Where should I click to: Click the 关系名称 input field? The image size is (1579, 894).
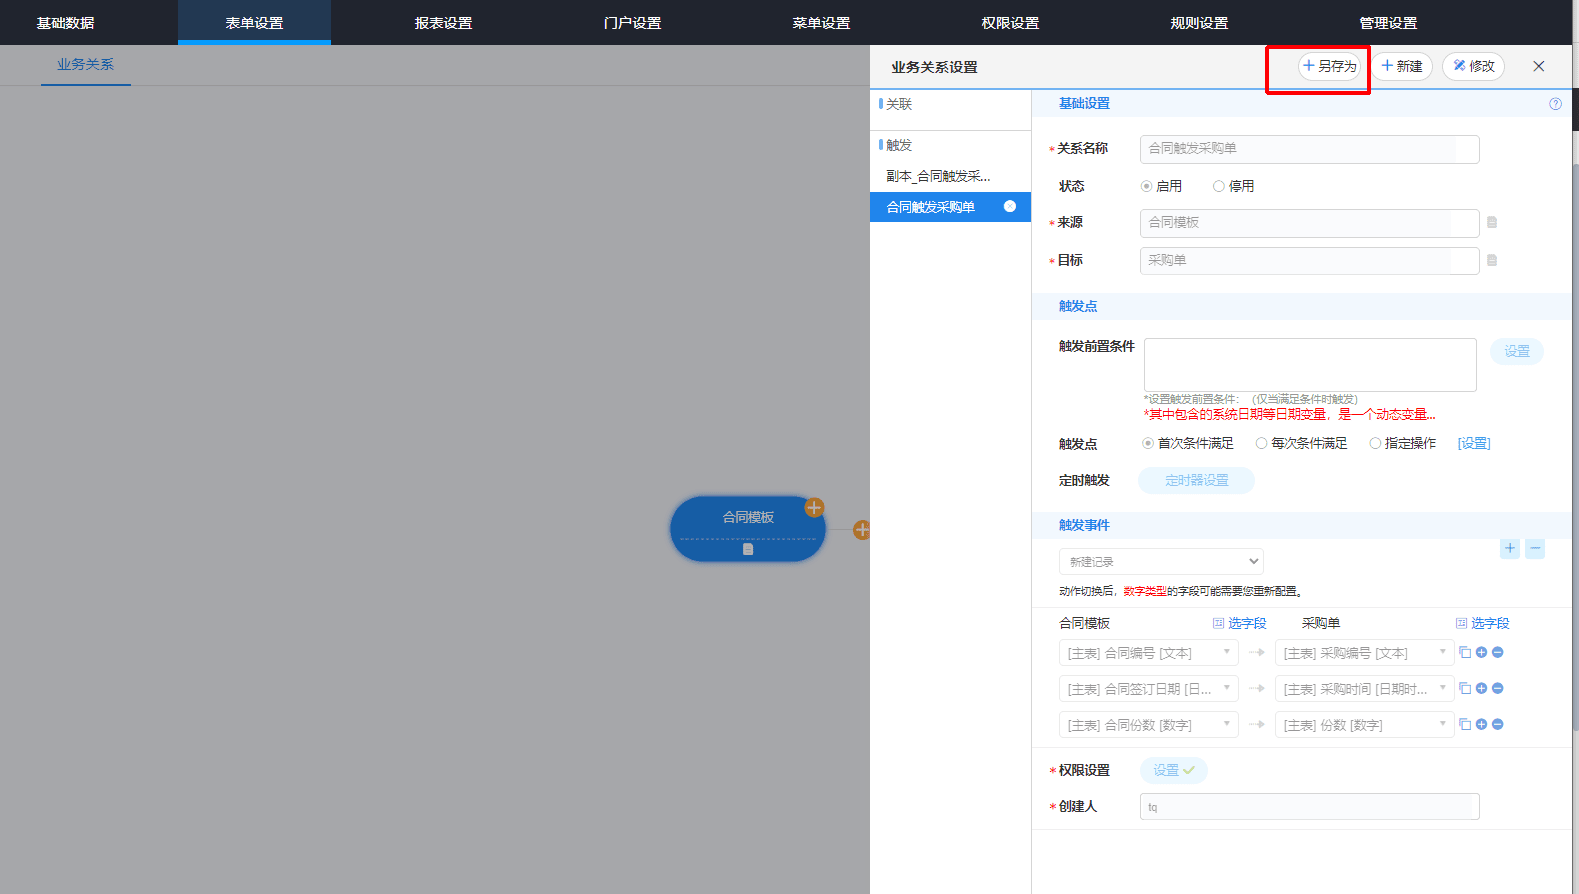coord(1309,149)
